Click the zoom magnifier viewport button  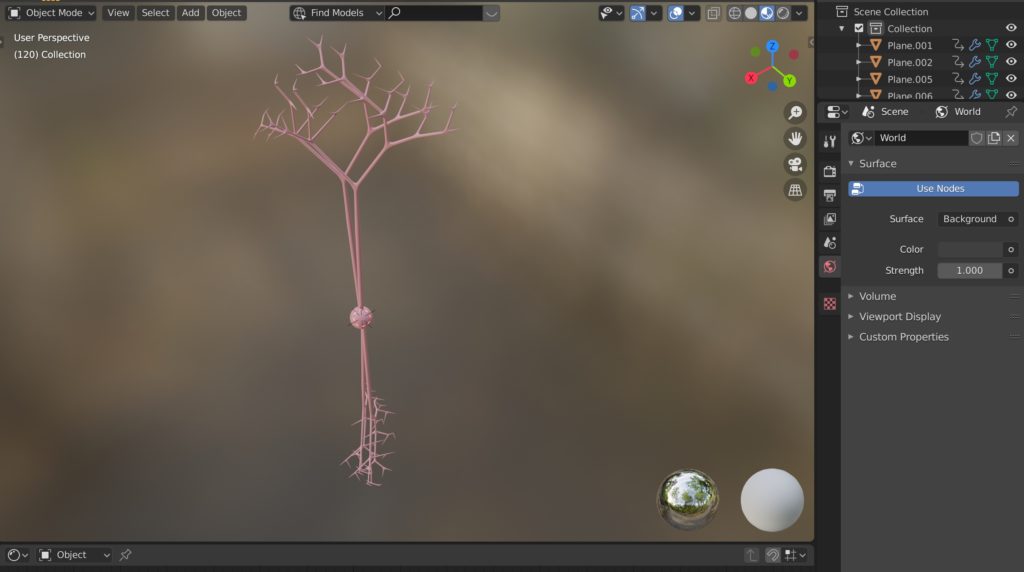(795, 113)
